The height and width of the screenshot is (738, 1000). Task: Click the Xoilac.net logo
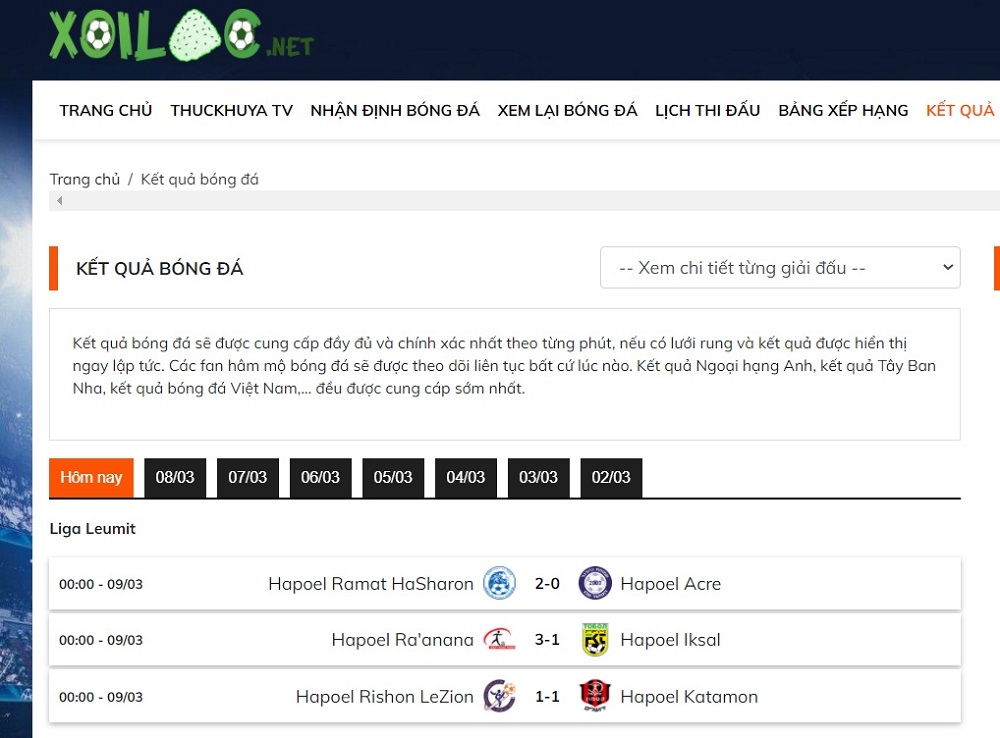click(181, 35)
